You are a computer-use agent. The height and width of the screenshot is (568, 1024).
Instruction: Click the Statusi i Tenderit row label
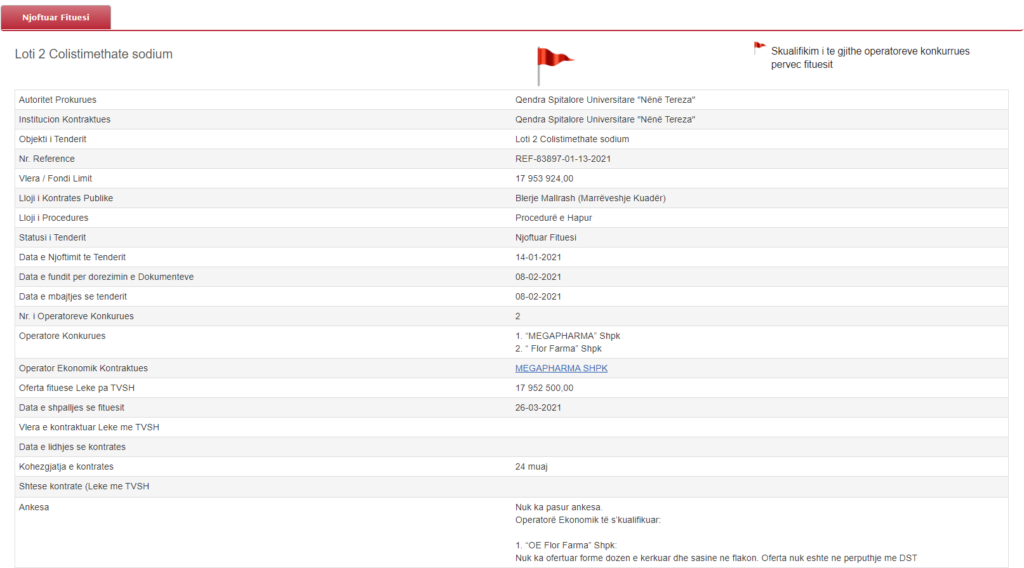(52, 237)
